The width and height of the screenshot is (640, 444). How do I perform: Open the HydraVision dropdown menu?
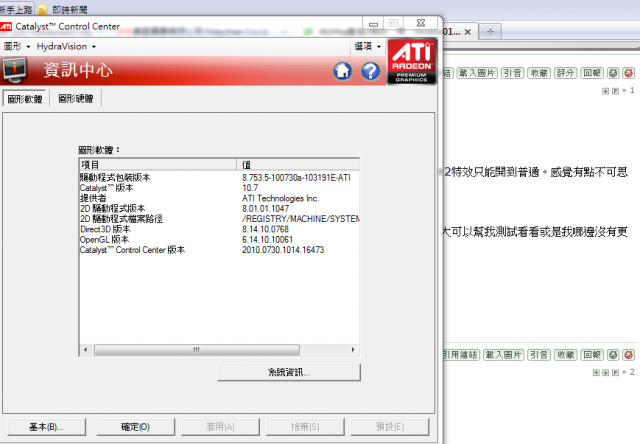coord(66,47)
